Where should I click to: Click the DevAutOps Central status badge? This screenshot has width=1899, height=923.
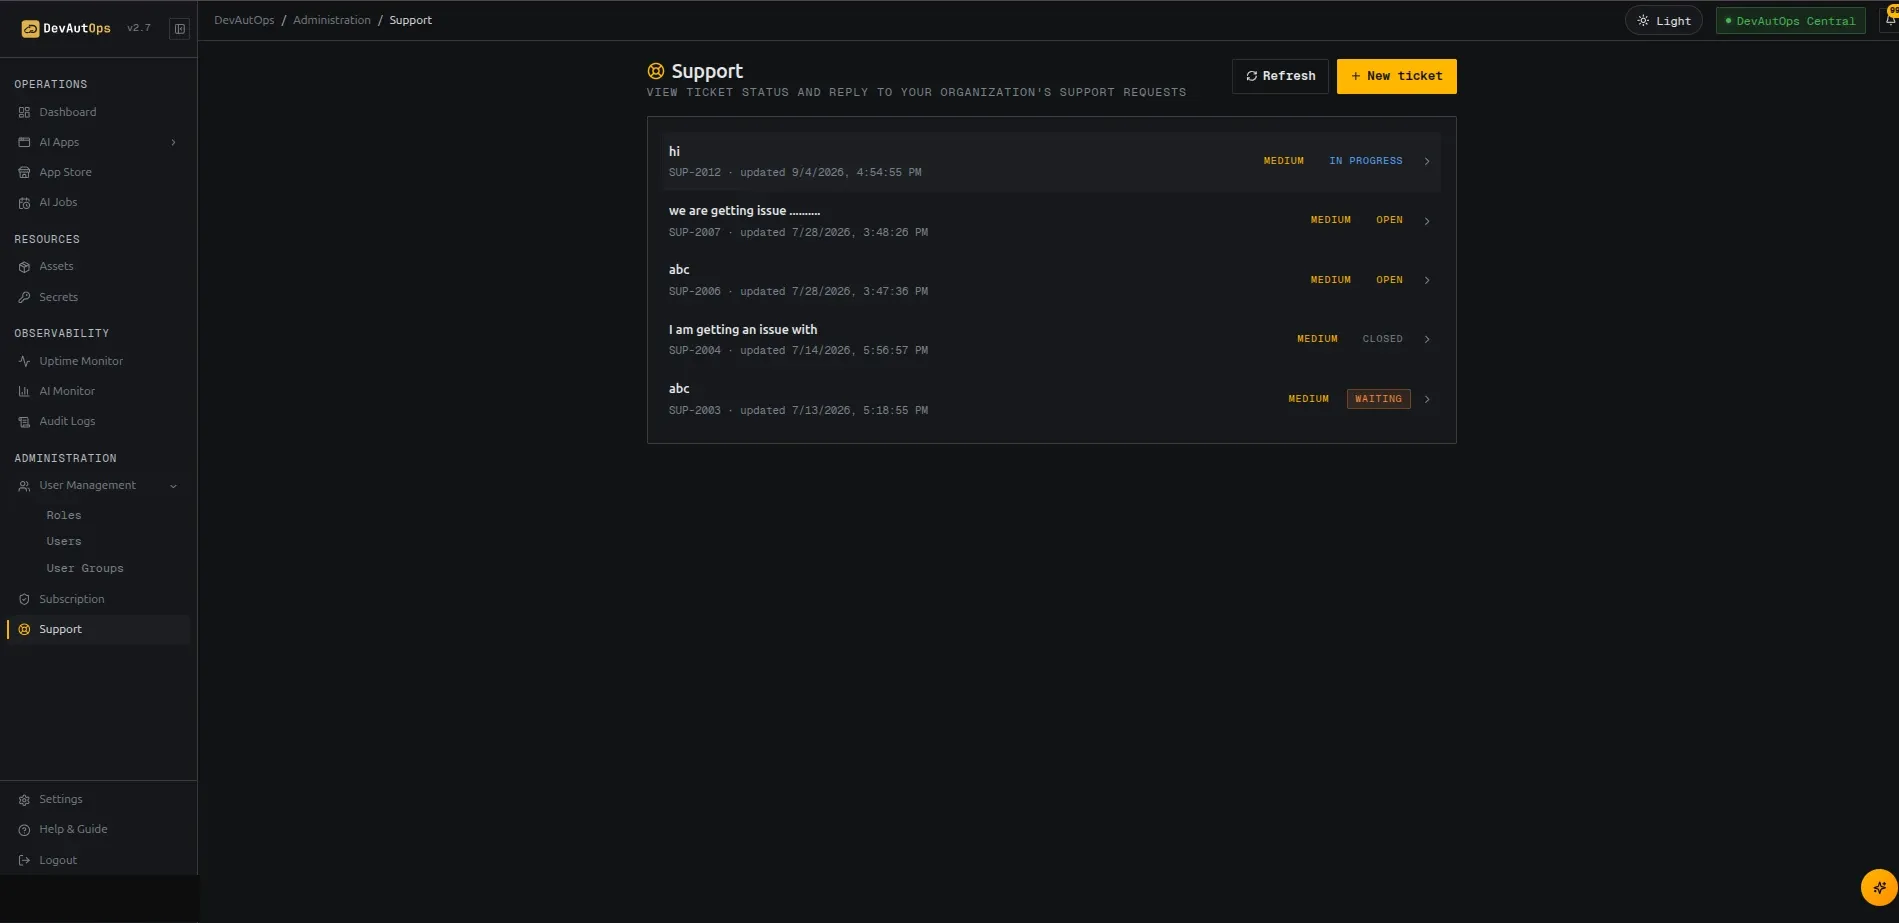[x=1790, y=21]
